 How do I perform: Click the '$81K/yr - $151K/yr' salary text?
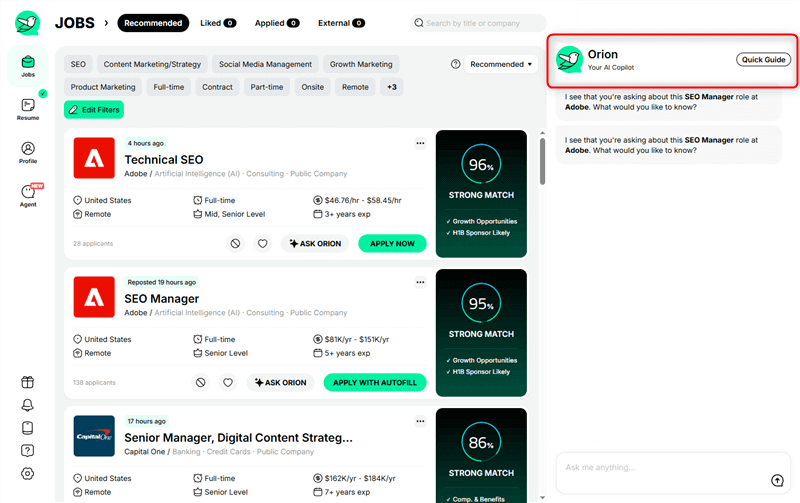[357, 339]
